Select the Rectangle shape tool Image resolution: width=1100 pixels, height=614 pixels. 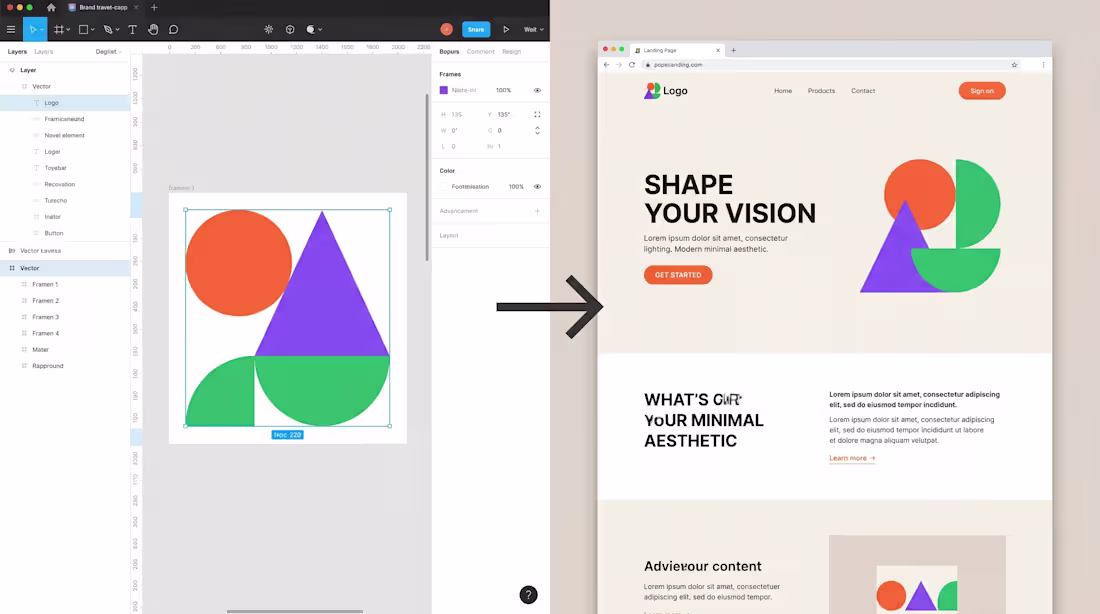coord(83,29)
